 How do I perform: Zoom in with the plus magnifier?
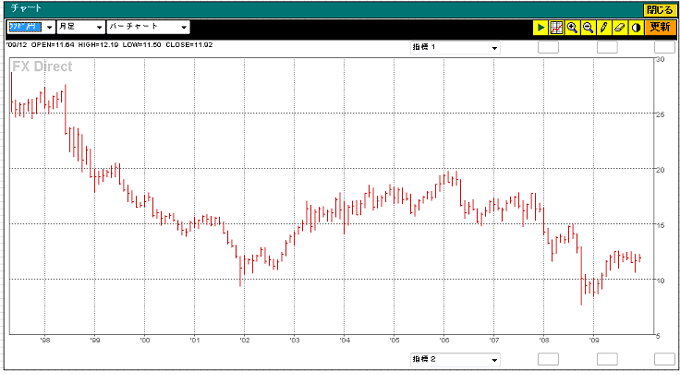[x=572, y=28]
